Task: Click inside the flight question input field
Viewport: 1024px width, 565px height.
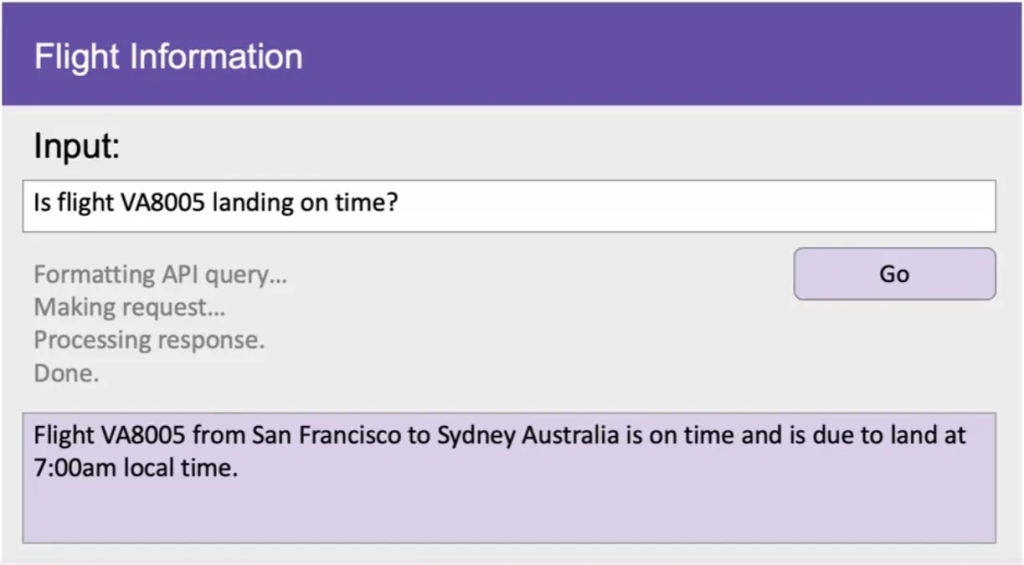Action: click(x=508, y=206)
